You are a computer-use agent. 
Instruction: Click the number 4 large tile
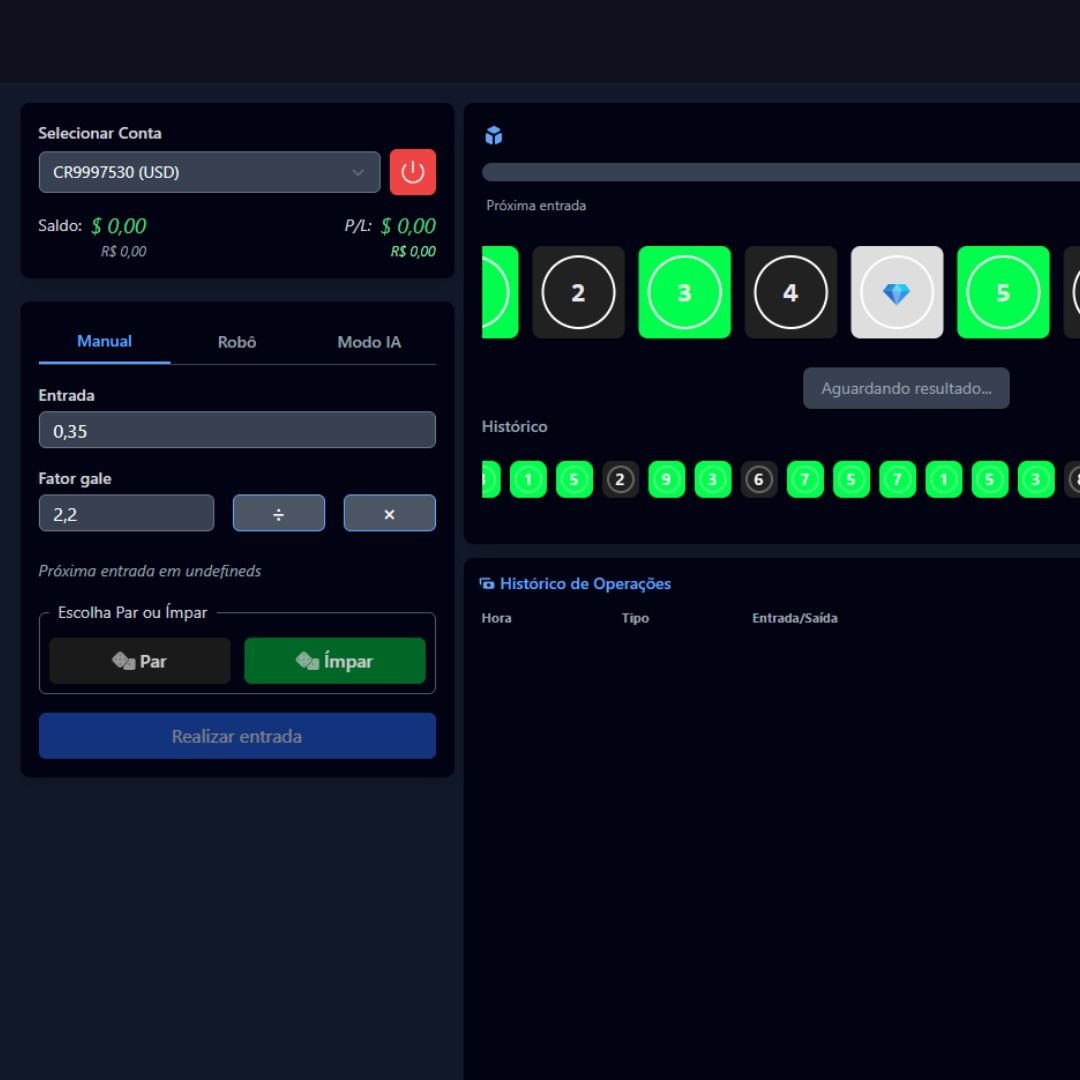coord(790,292)
